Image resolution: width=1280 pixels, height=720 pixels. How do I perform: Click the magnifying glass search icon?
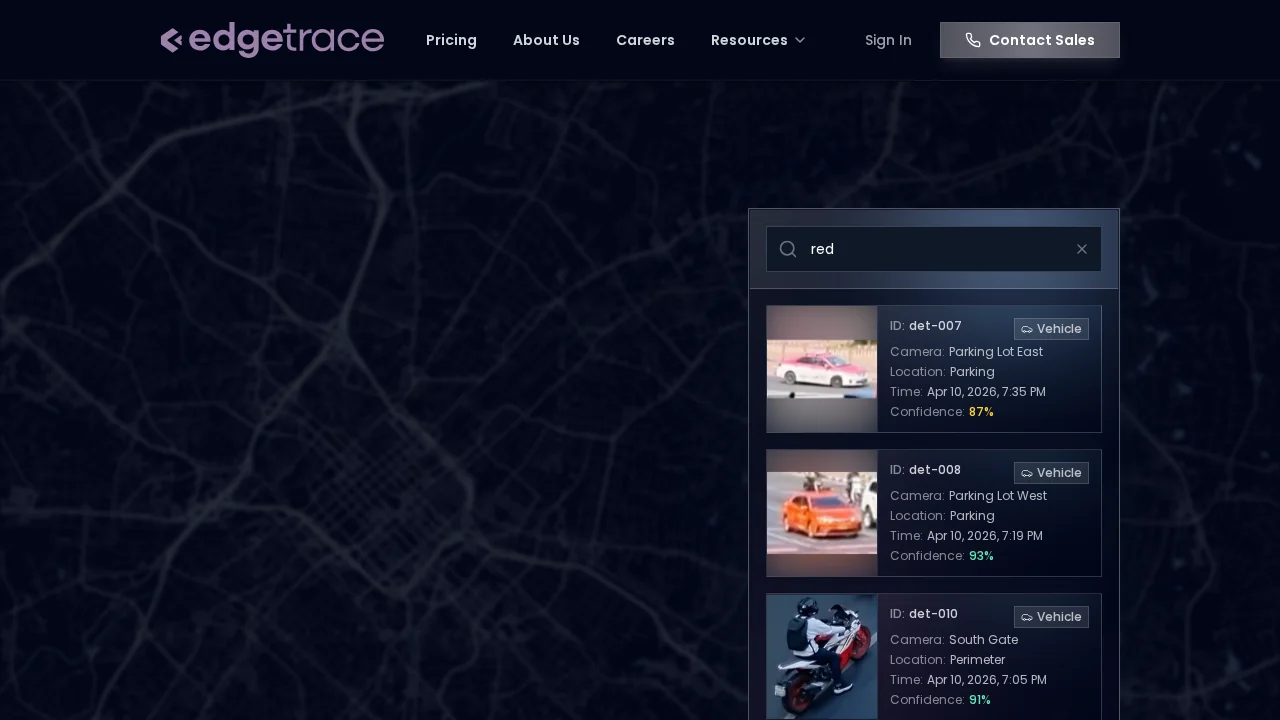click(x=788, y=249)
